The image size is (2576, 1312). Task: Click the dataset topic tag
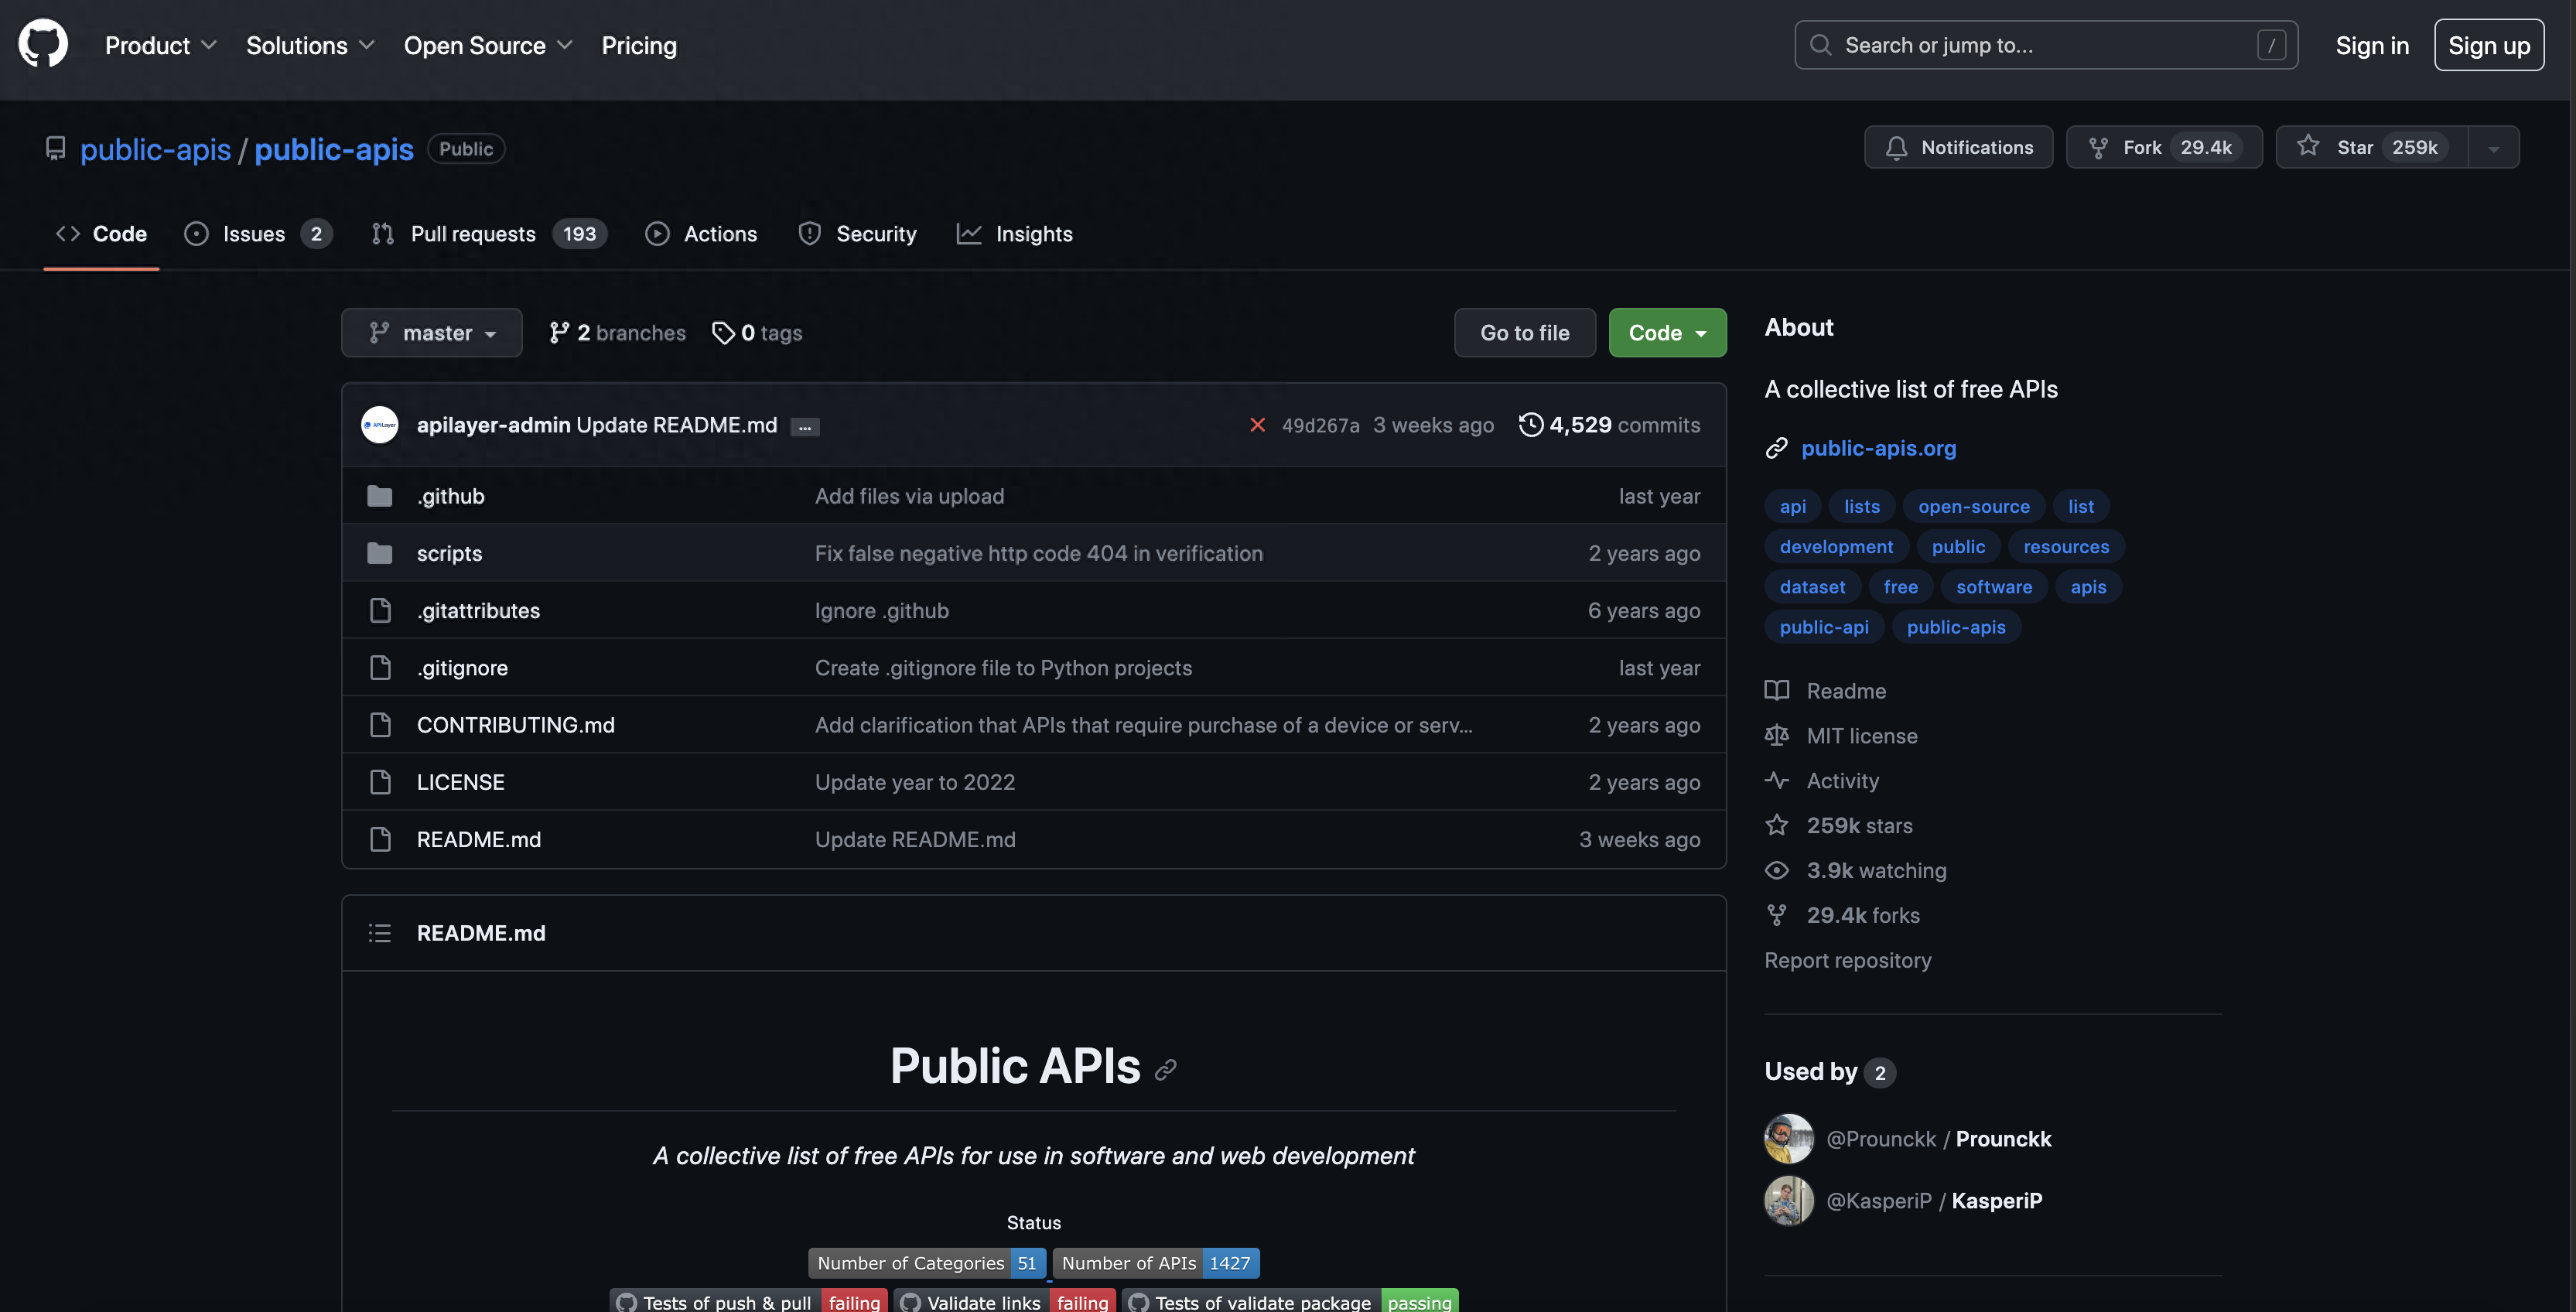[x=1811, y=587]
